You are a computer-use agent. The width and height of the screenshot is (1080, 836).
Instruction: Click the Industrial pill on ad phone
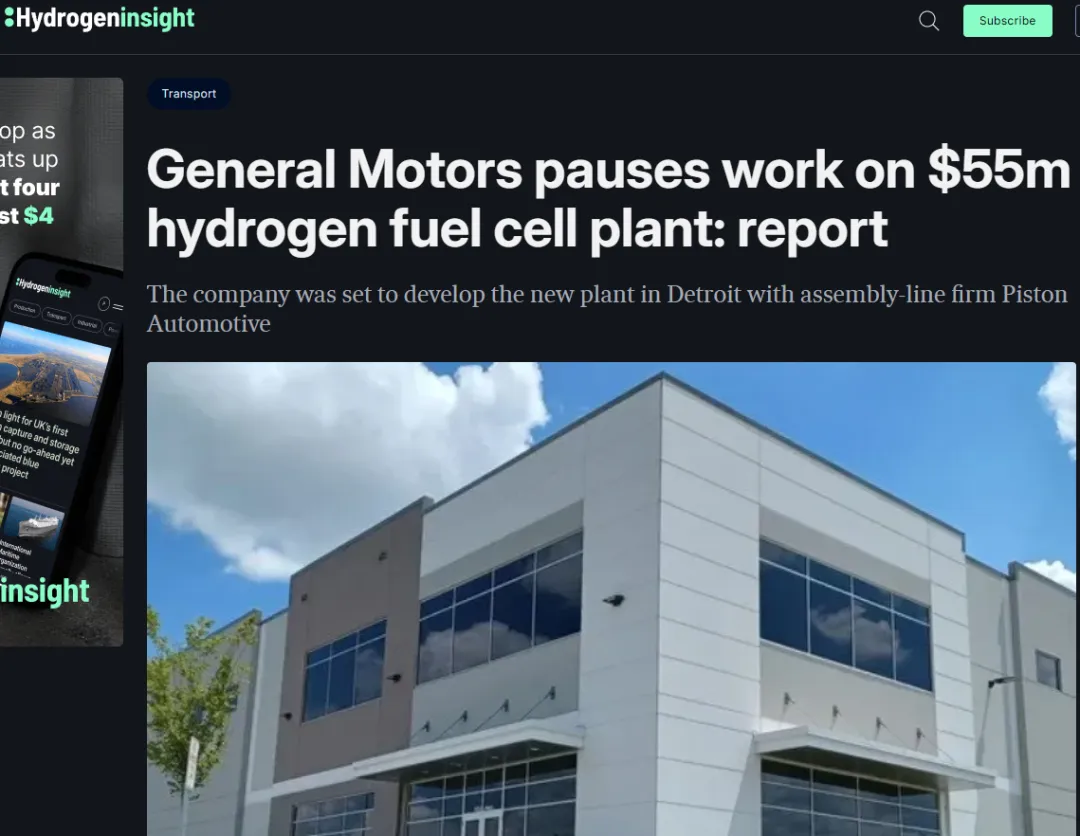point(87,324)
